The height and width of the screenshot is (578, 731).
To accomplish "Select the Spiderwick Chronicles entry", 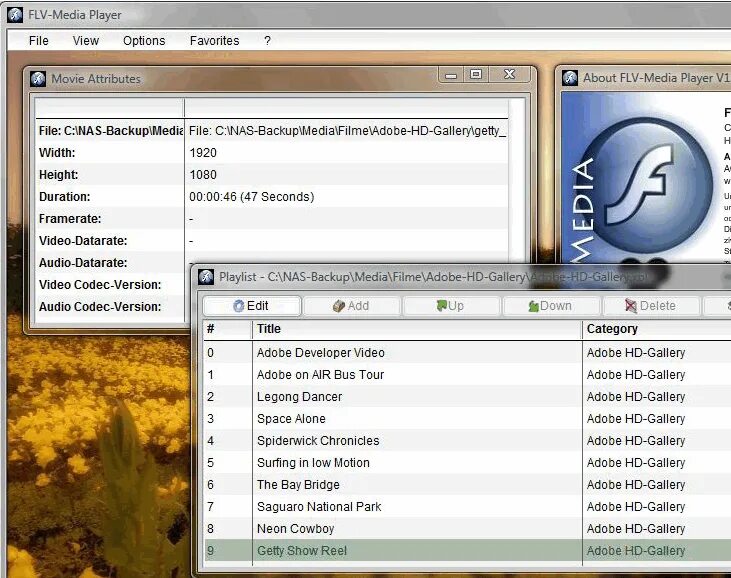I will pyautogui.click(x=467, y=440).
